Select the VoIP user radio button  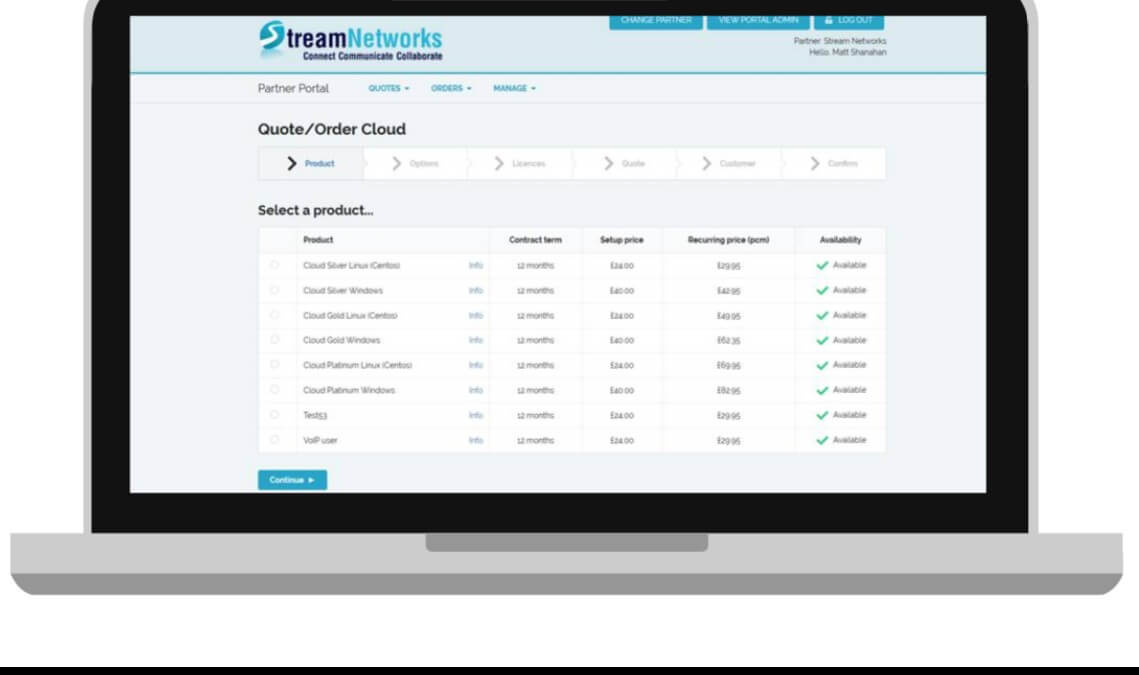[x=275, y=440]
